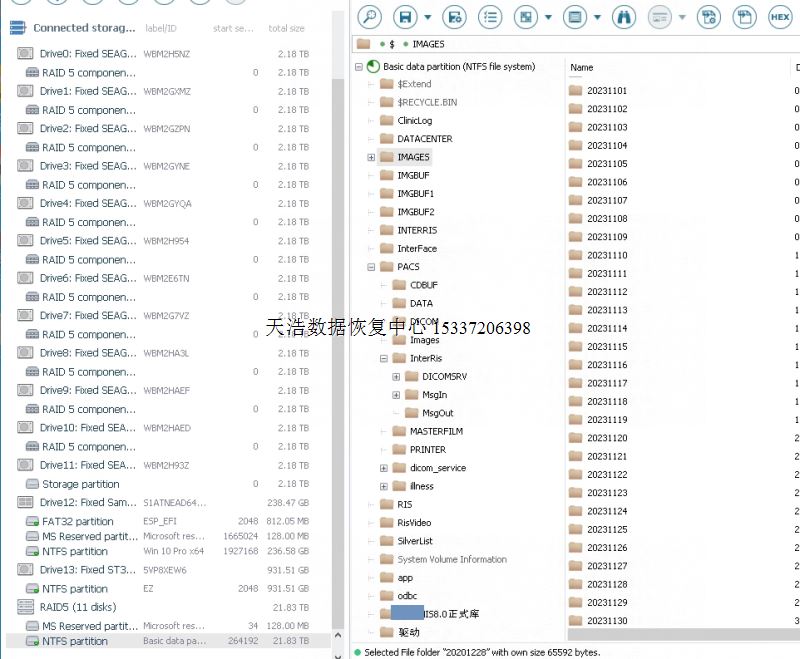Click the save floppy disk icon
Screen dimensions: 800x659
(x=405, y=16)
